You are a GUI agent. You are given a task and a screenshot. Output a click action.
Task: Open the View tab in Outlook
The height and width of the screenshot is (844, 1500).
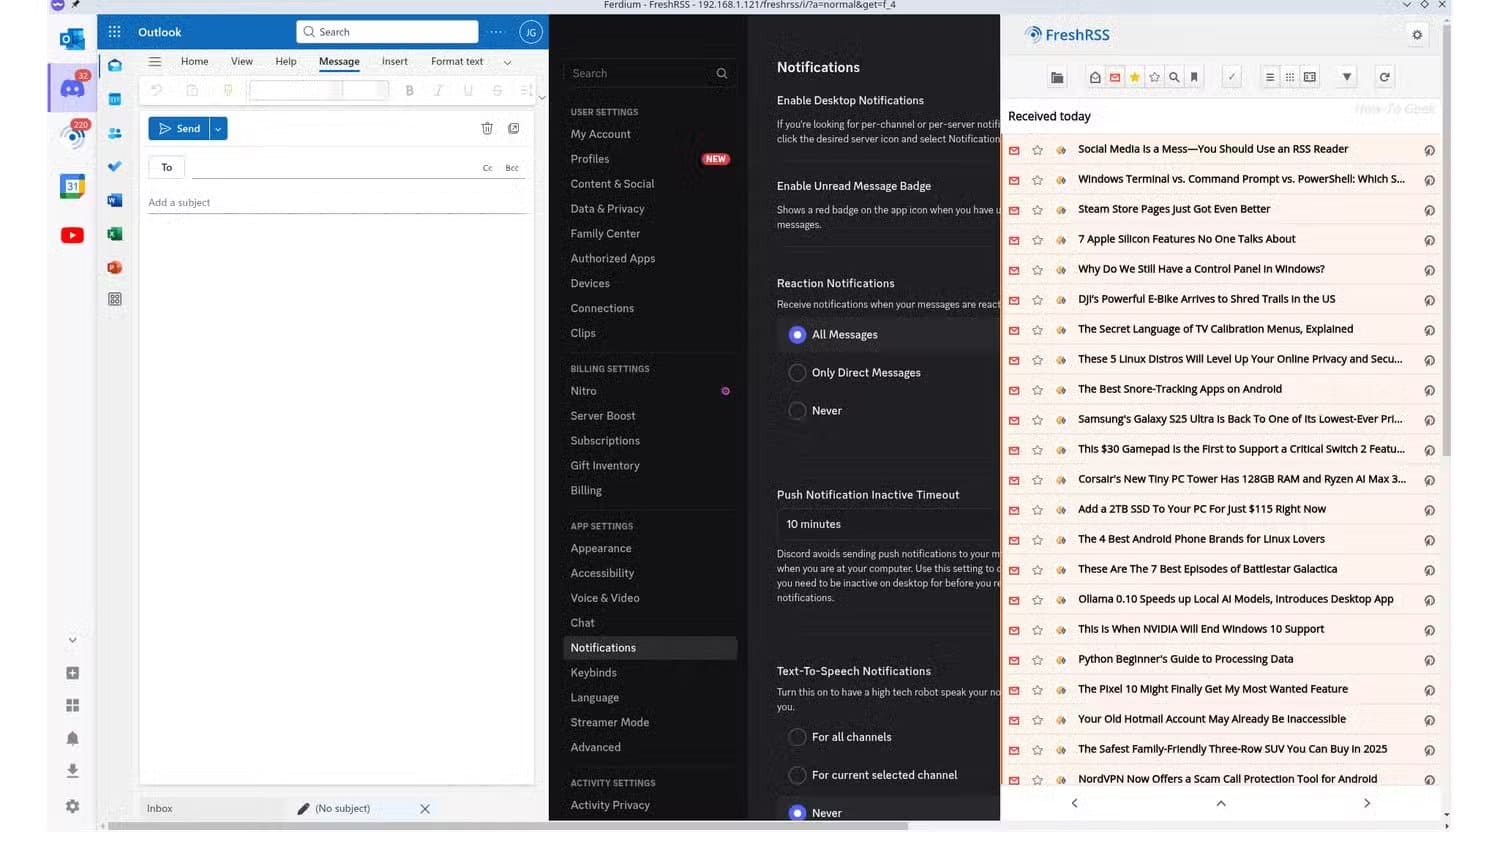point(242,61)
